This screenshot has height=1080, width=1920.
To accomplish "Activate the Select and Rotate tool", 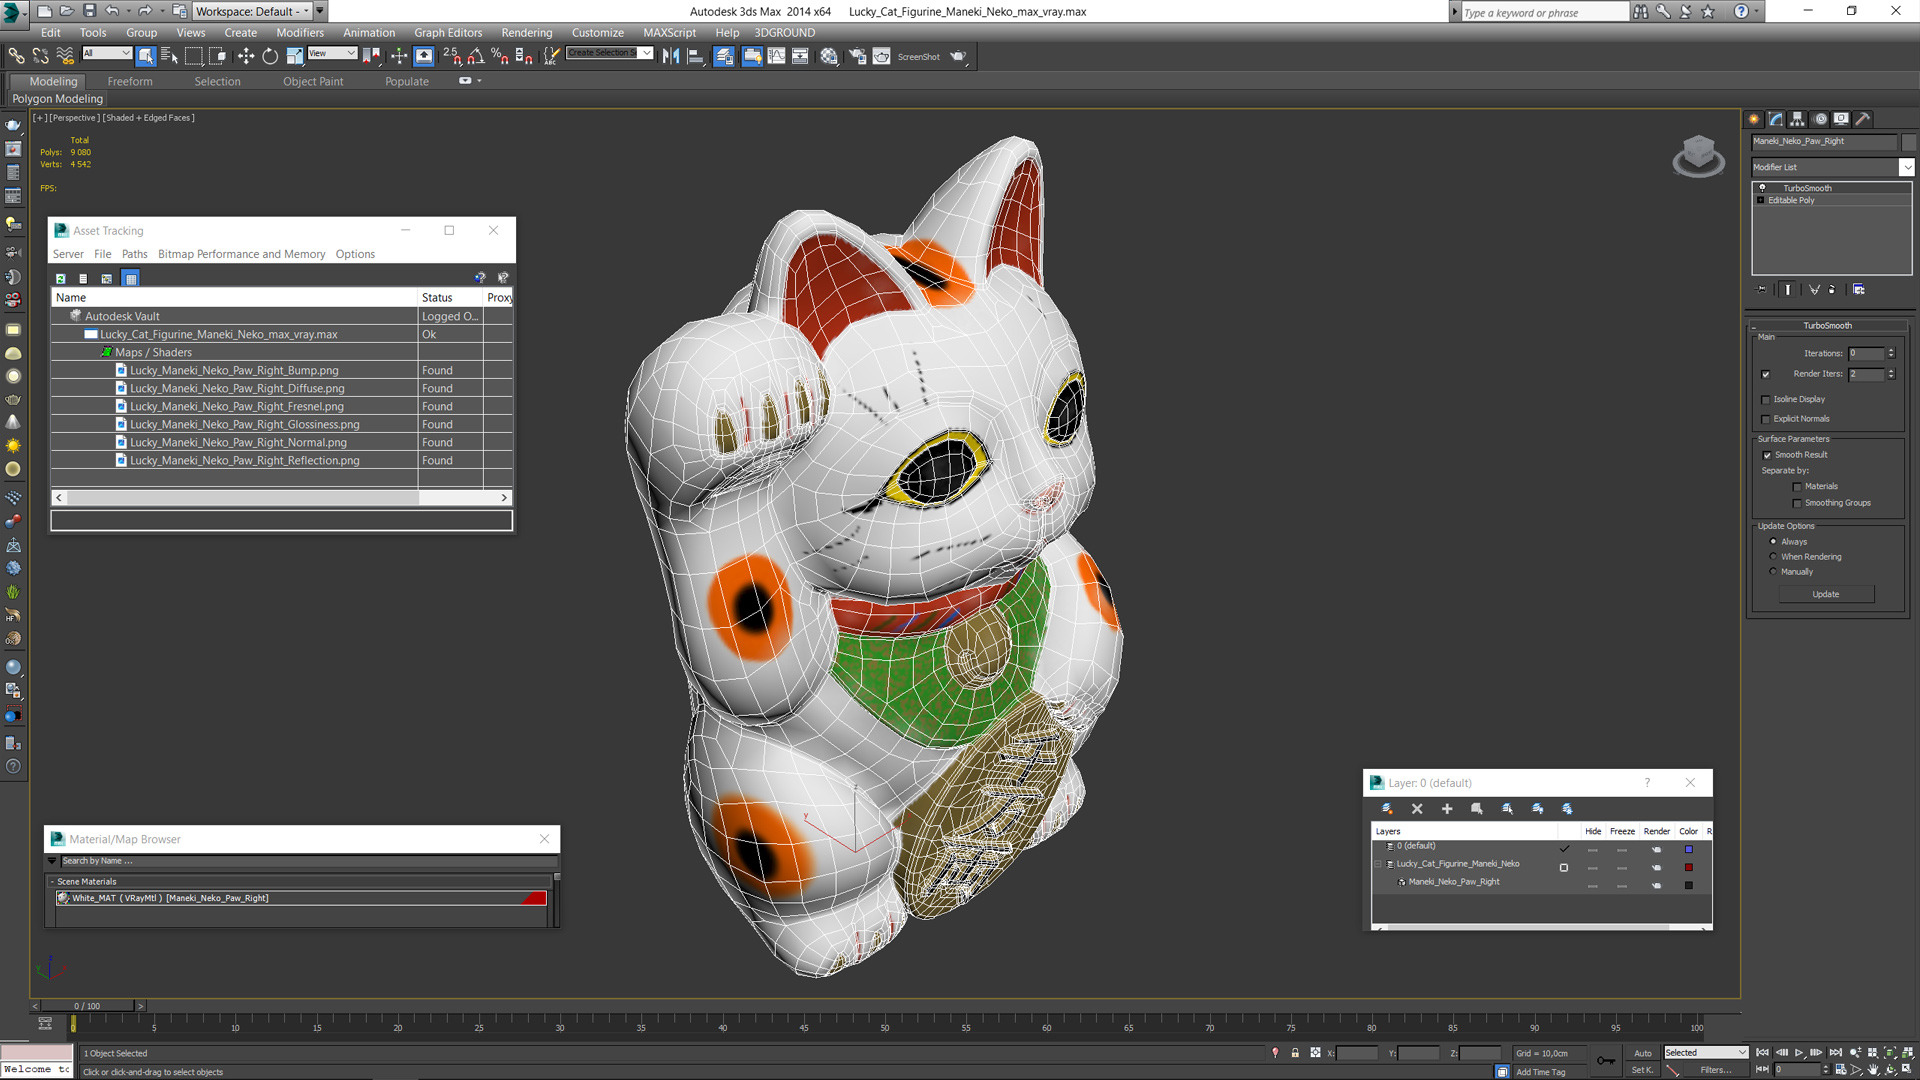I will [x=270, y=57].
